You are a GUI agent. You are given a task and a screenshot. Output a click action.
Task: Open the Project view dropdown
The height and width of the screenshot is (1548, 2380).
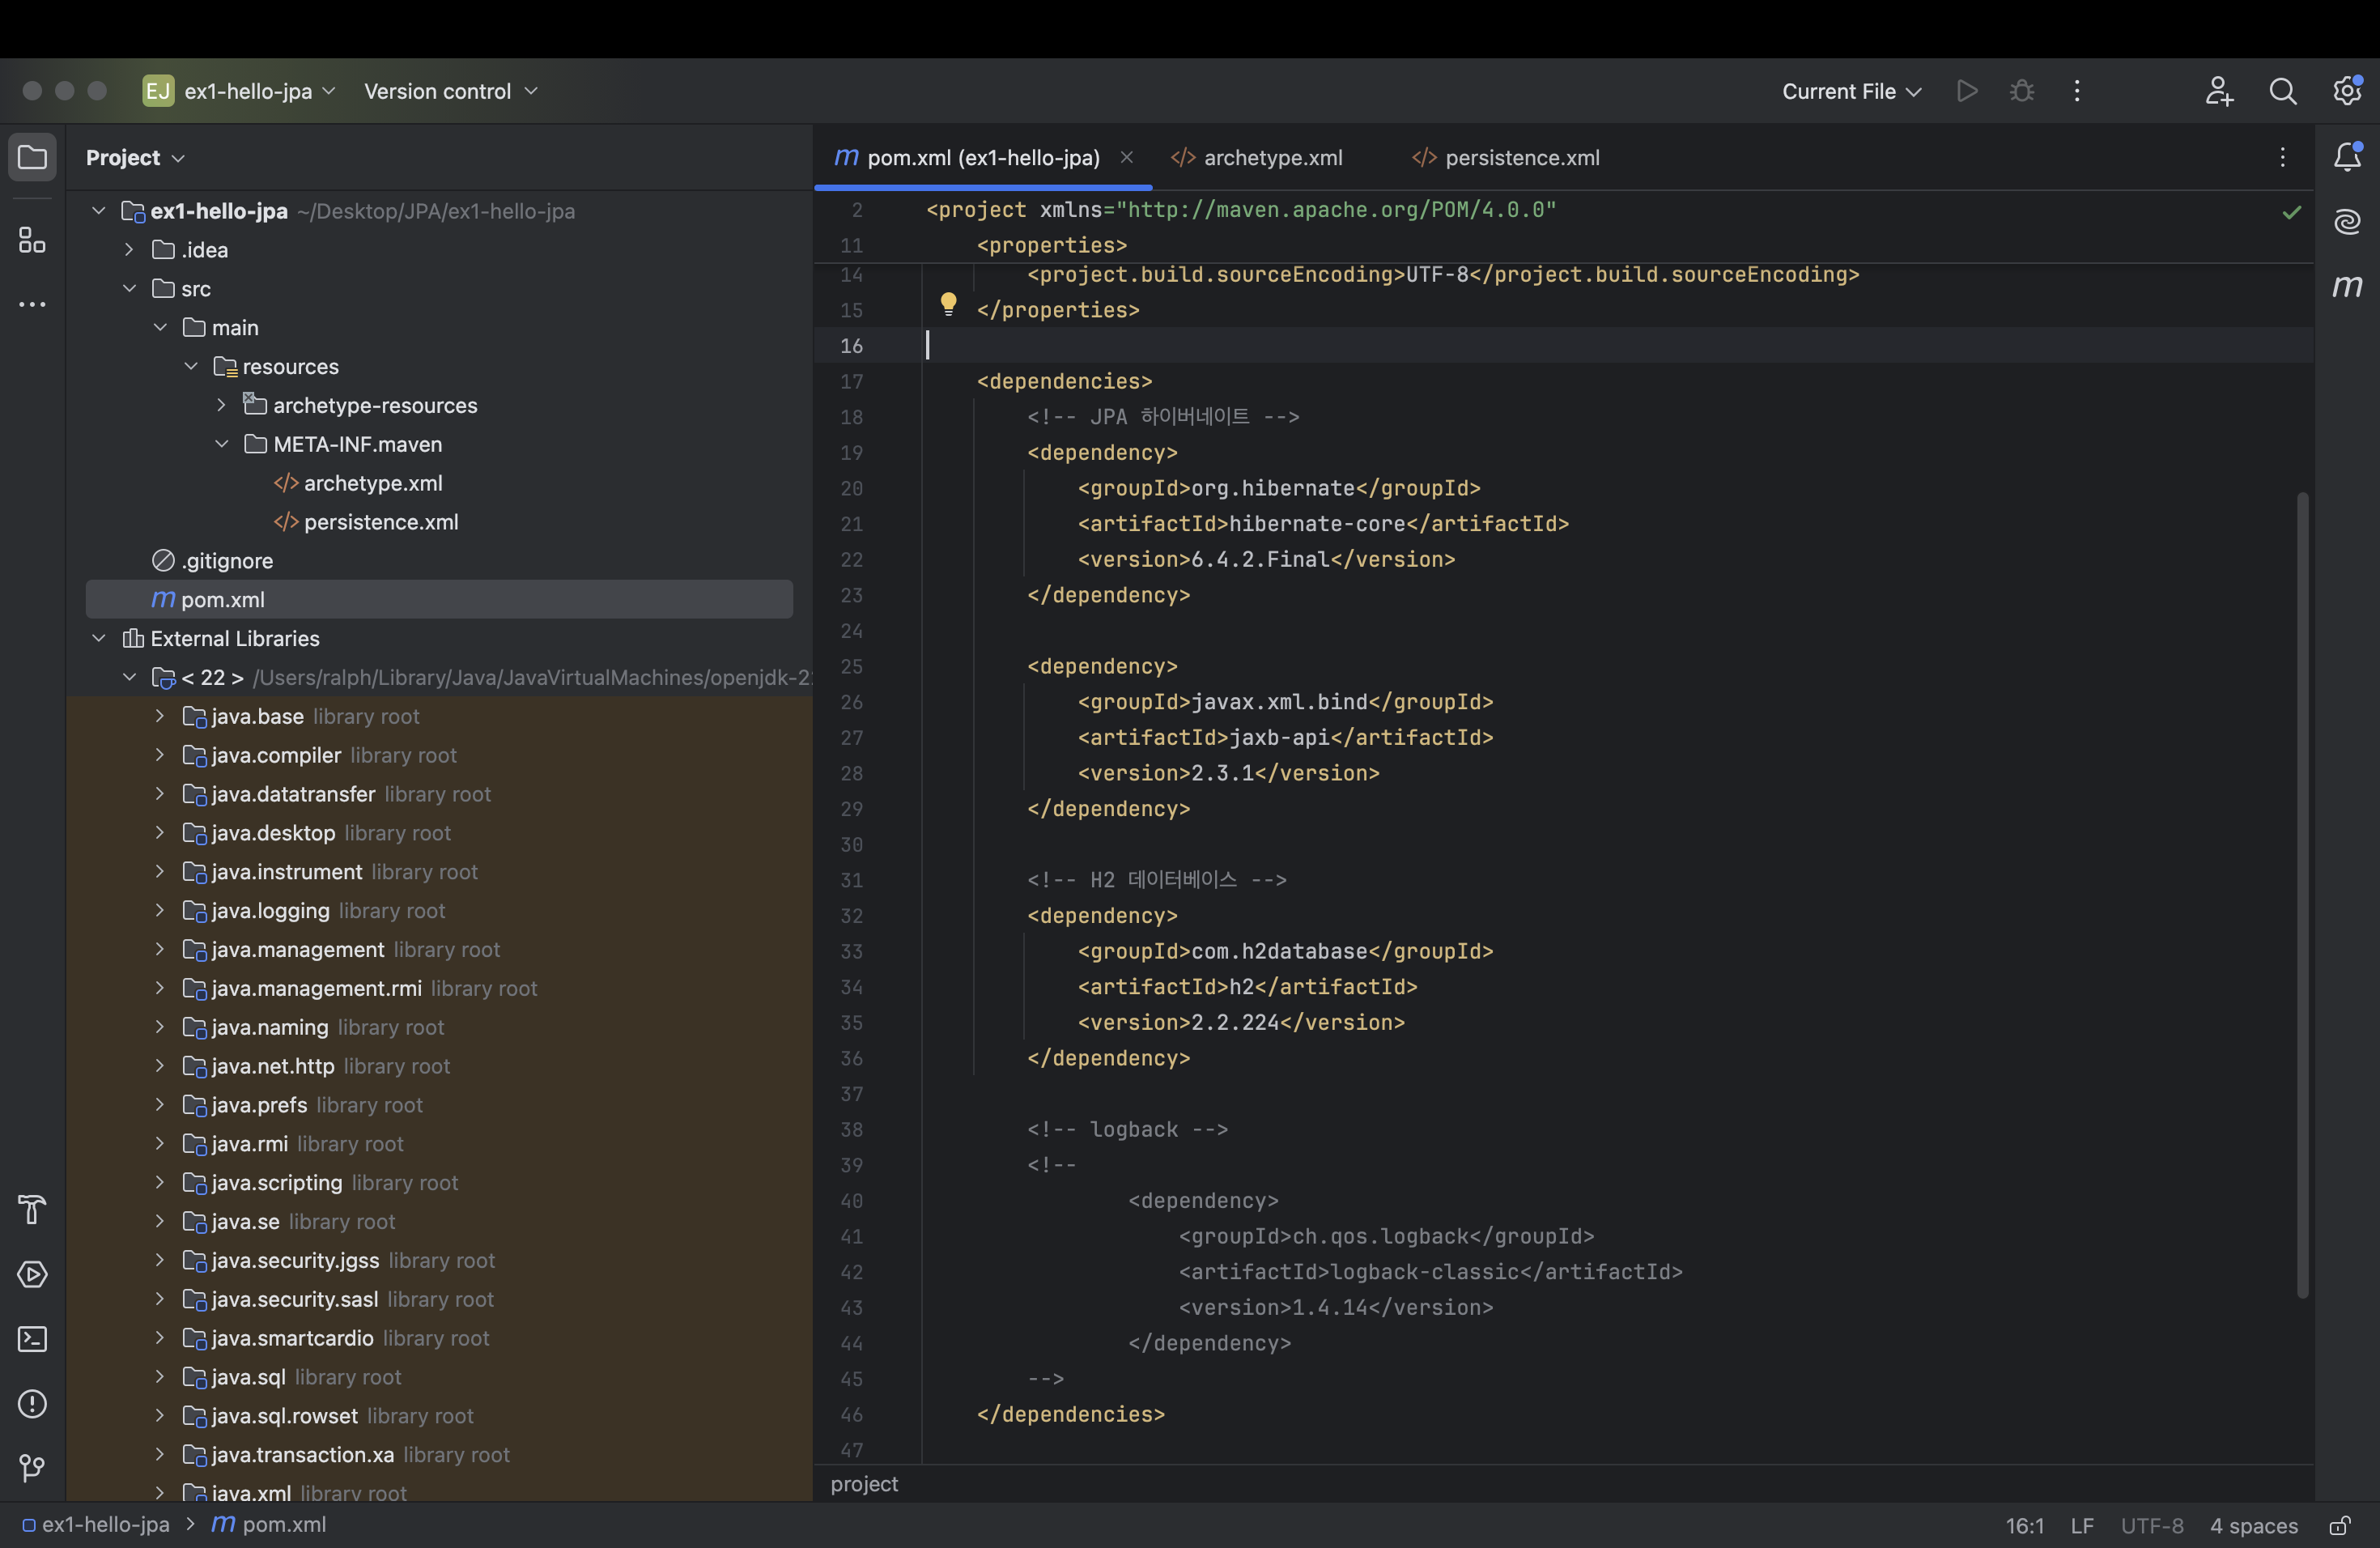[x=135, y=157]
